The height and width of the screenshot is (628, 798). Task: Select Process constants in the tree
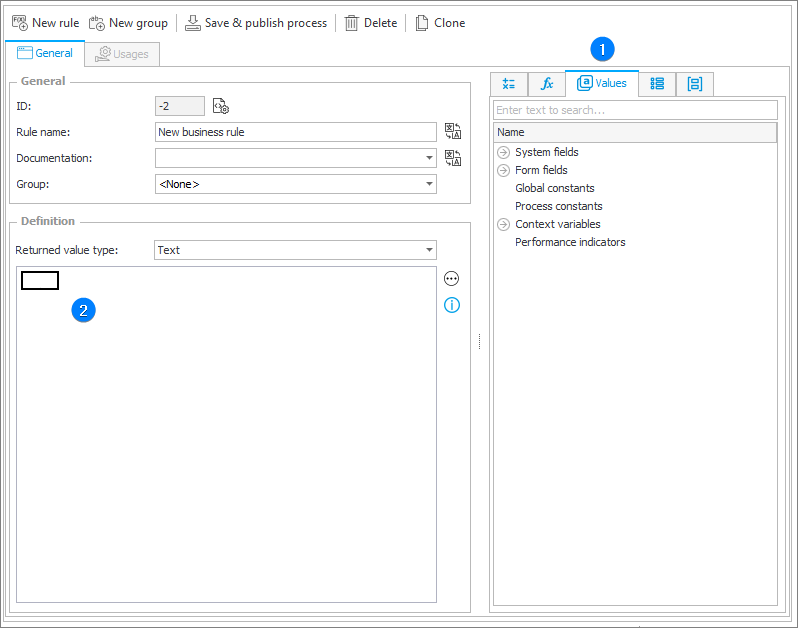559,206
